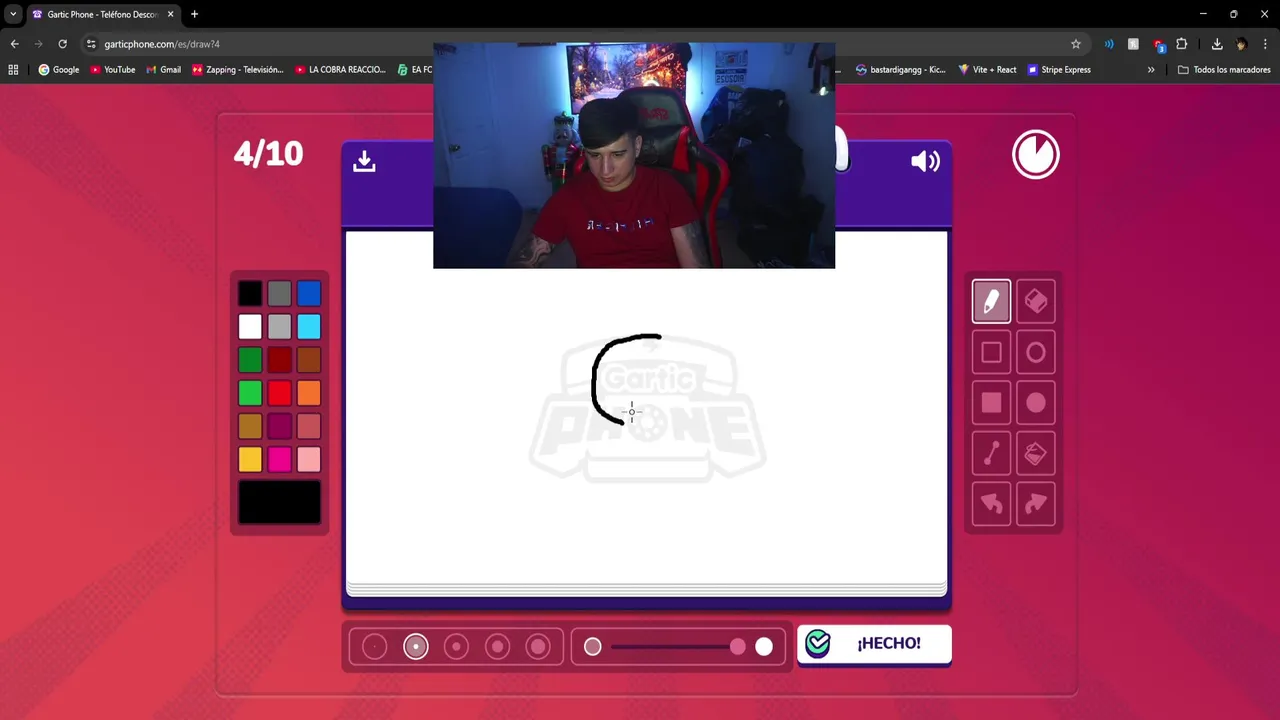Pick the blue color swatch
Image resolution: width=1280 pixels, height=720 pixels.
(x=308, y=294)
